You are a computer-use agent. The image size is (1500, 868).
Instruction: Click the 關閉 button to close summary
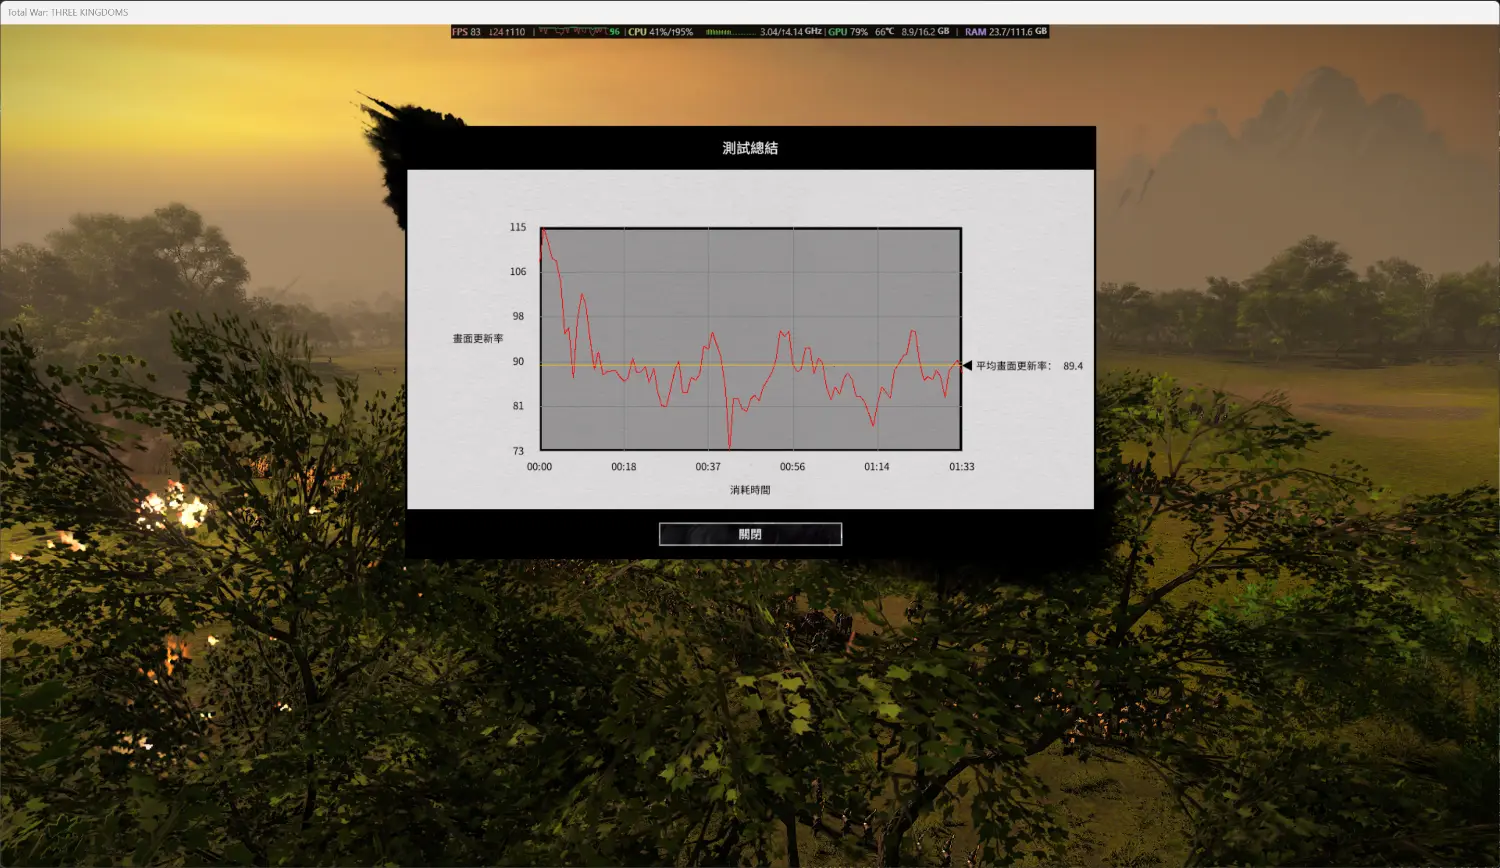[x=750, y=534]
